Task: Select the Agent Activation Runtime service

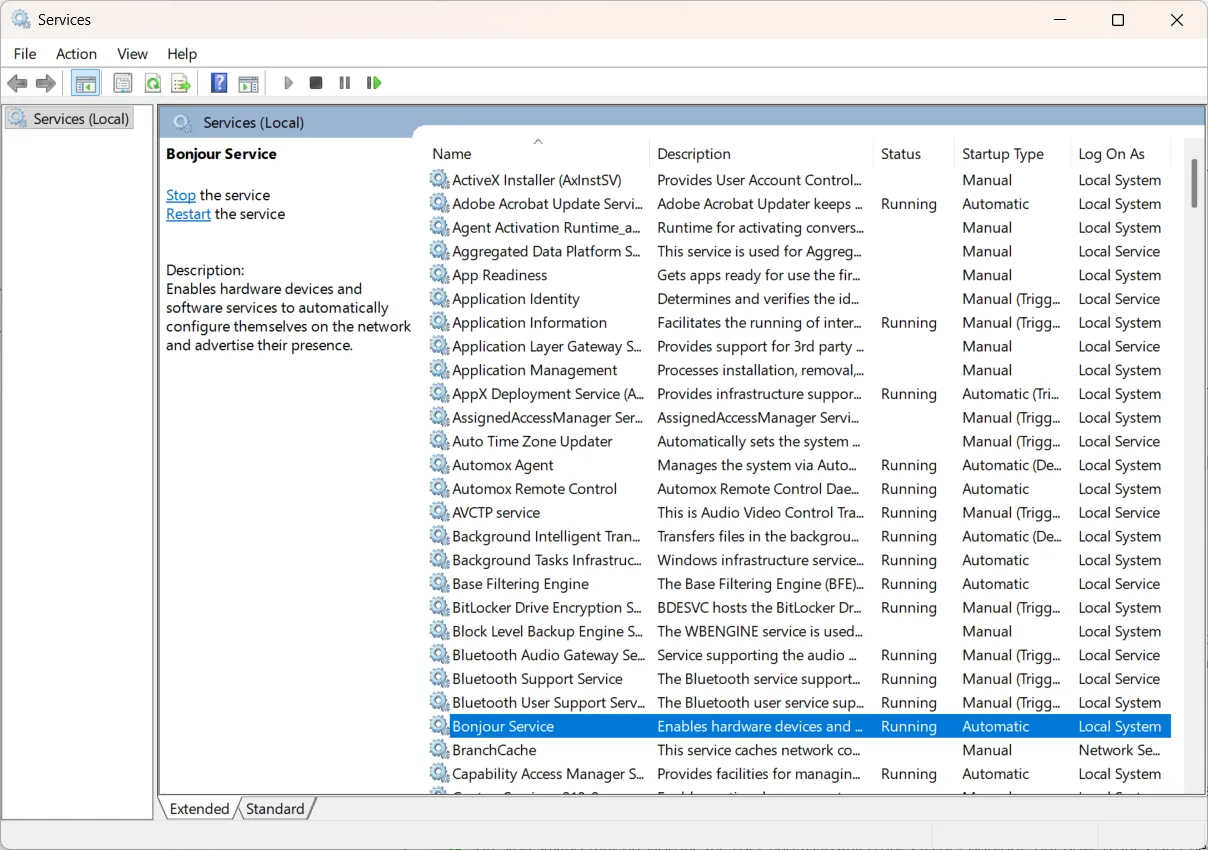Action: click(x=800, y=228)
